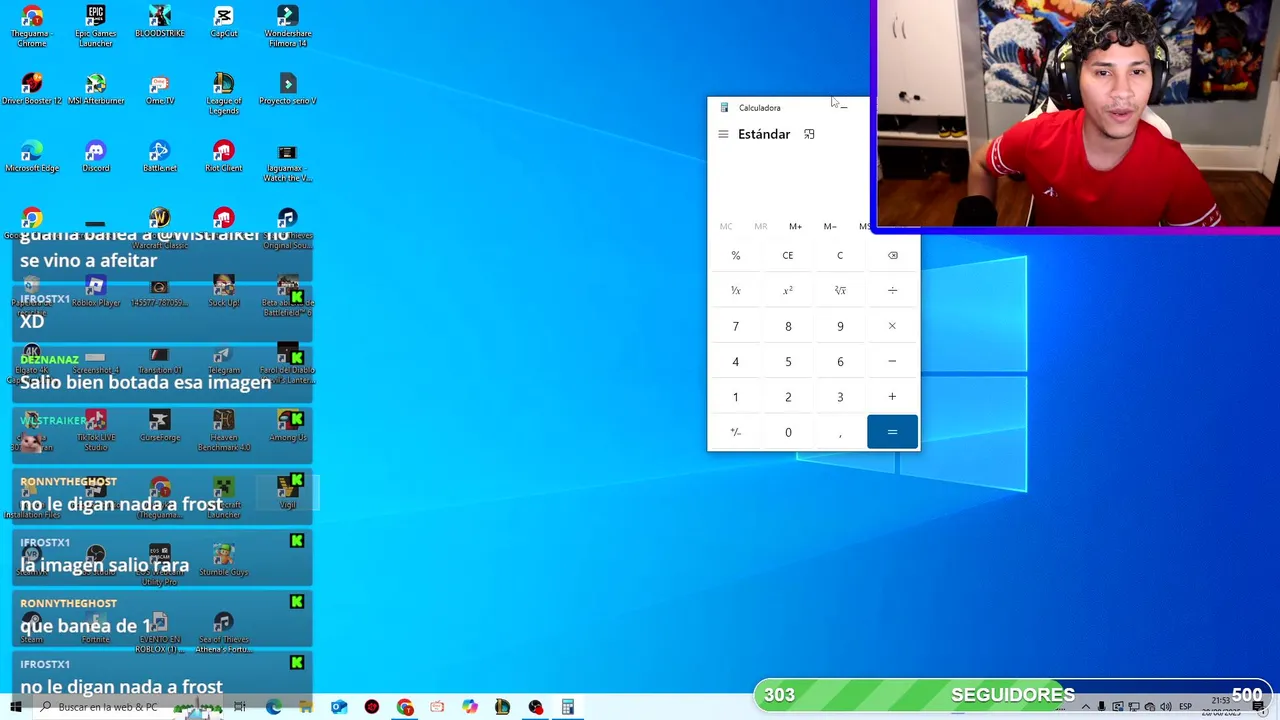
Task: Open Theguama - Chrome desktop shortcut
Action: [32, 26]
